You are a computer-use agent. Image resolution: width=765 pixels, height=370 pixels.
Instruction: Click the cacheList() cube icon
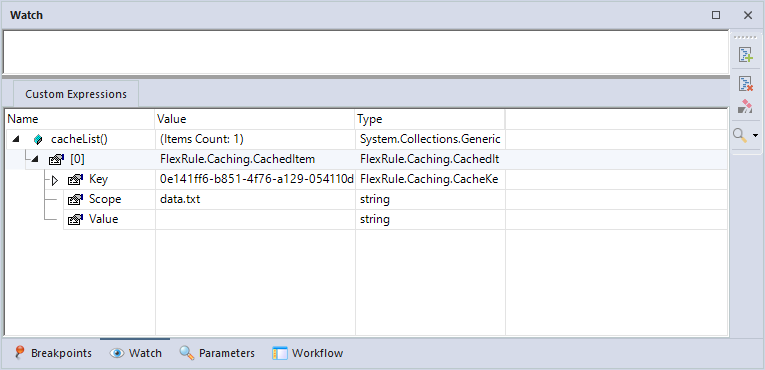(38, 140)
